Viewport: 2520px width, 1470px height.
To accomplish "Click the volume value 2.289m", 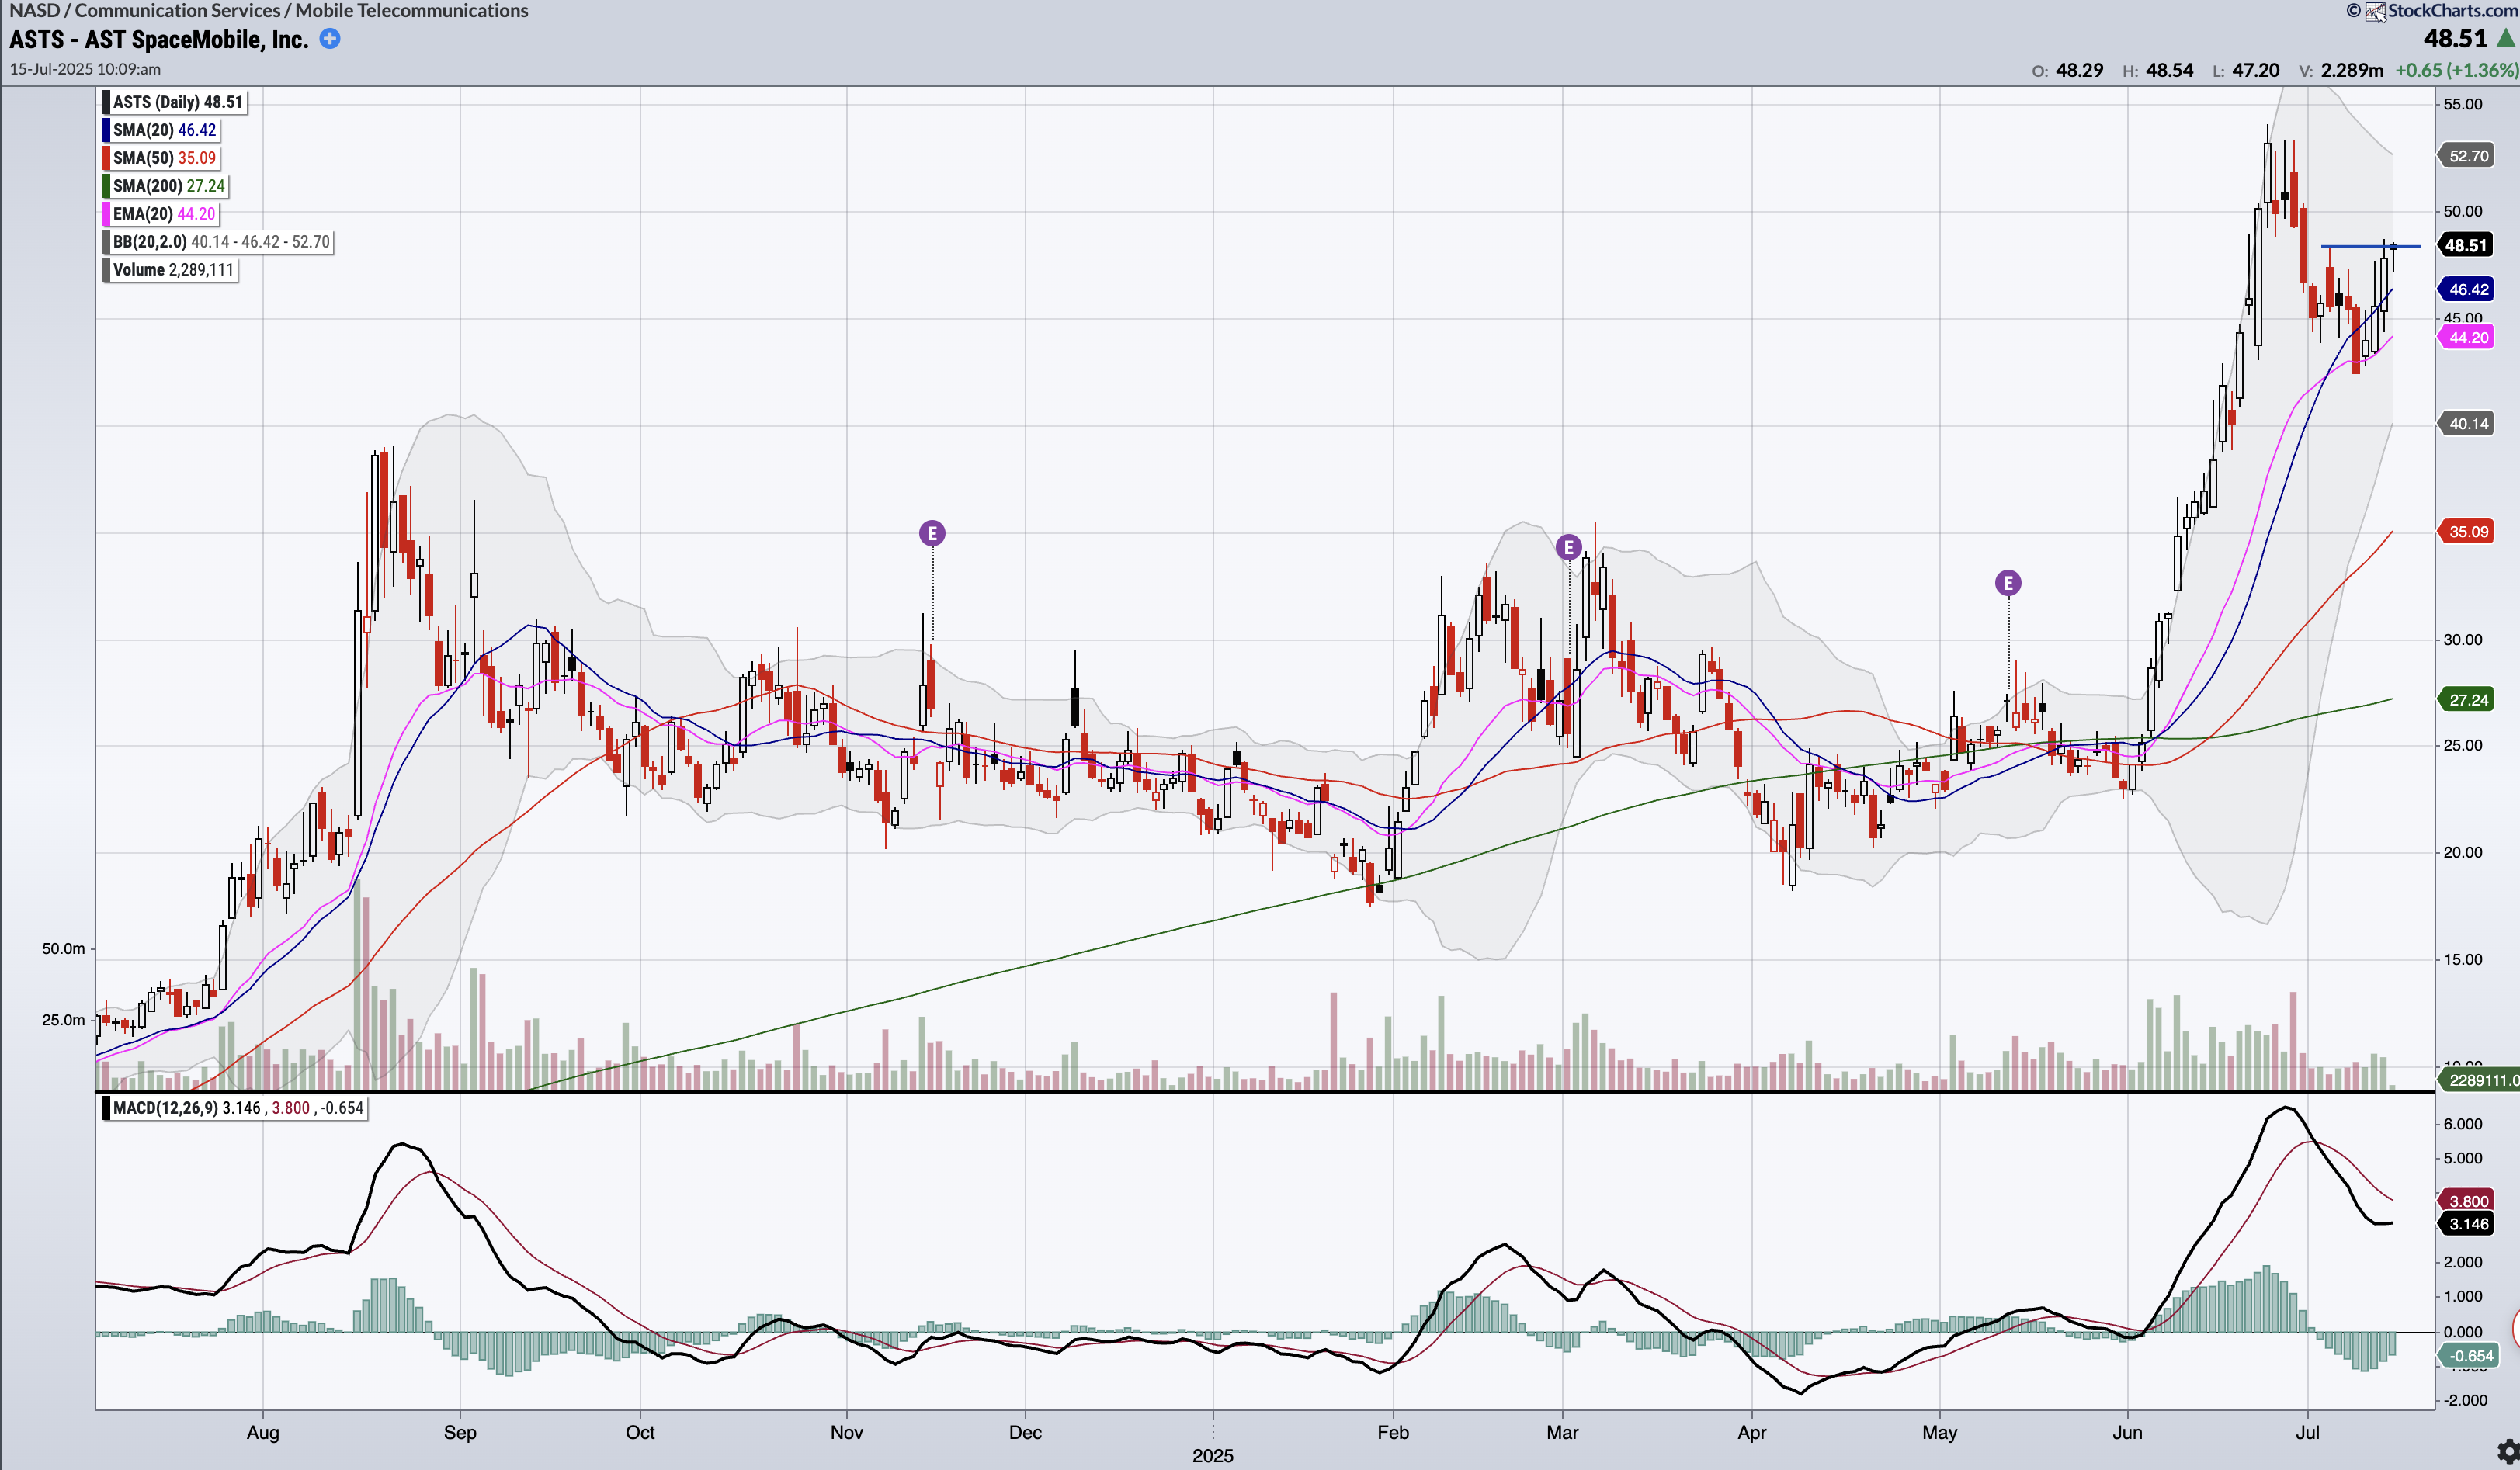I will 2351,70.
